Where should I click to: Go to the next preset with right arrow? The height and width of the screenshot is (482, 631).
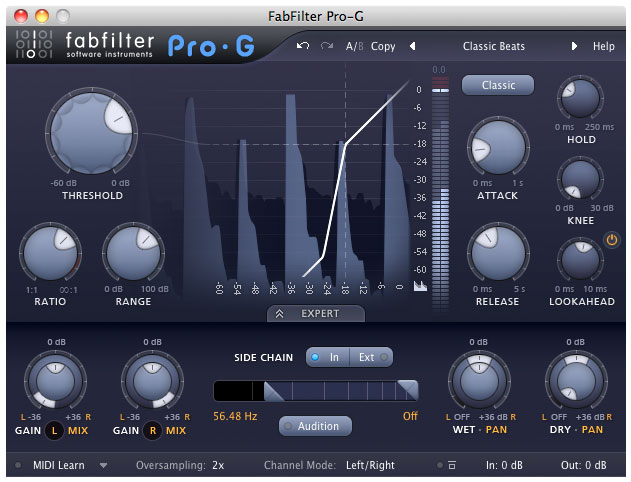(x=574, y=46)
